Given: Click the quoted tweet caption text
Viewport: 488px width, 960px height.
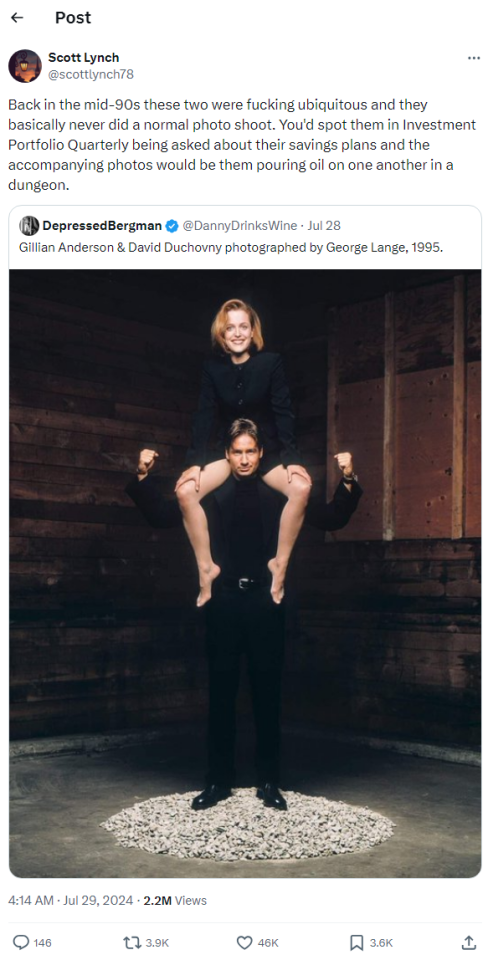Looking at the screenshot, I should coord(231,248).
